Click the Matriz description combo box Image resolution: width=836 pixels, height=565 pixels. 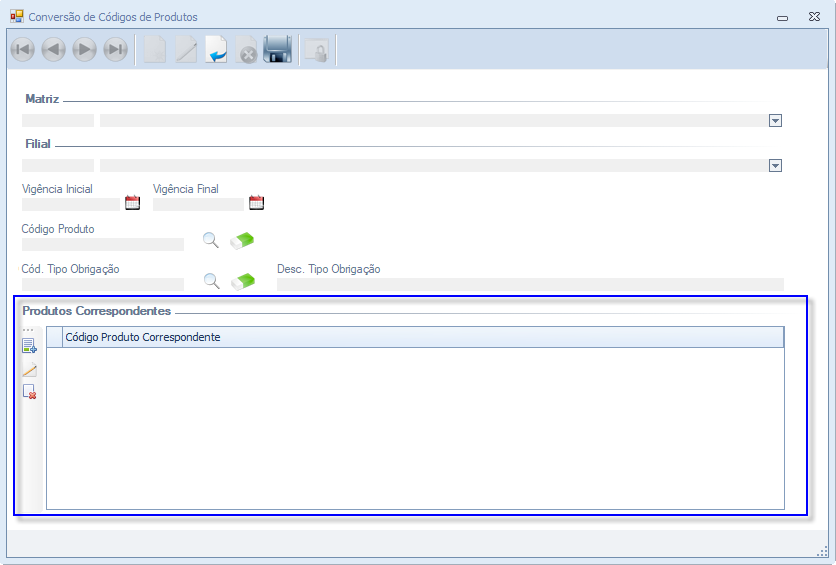tap(441, 120)
